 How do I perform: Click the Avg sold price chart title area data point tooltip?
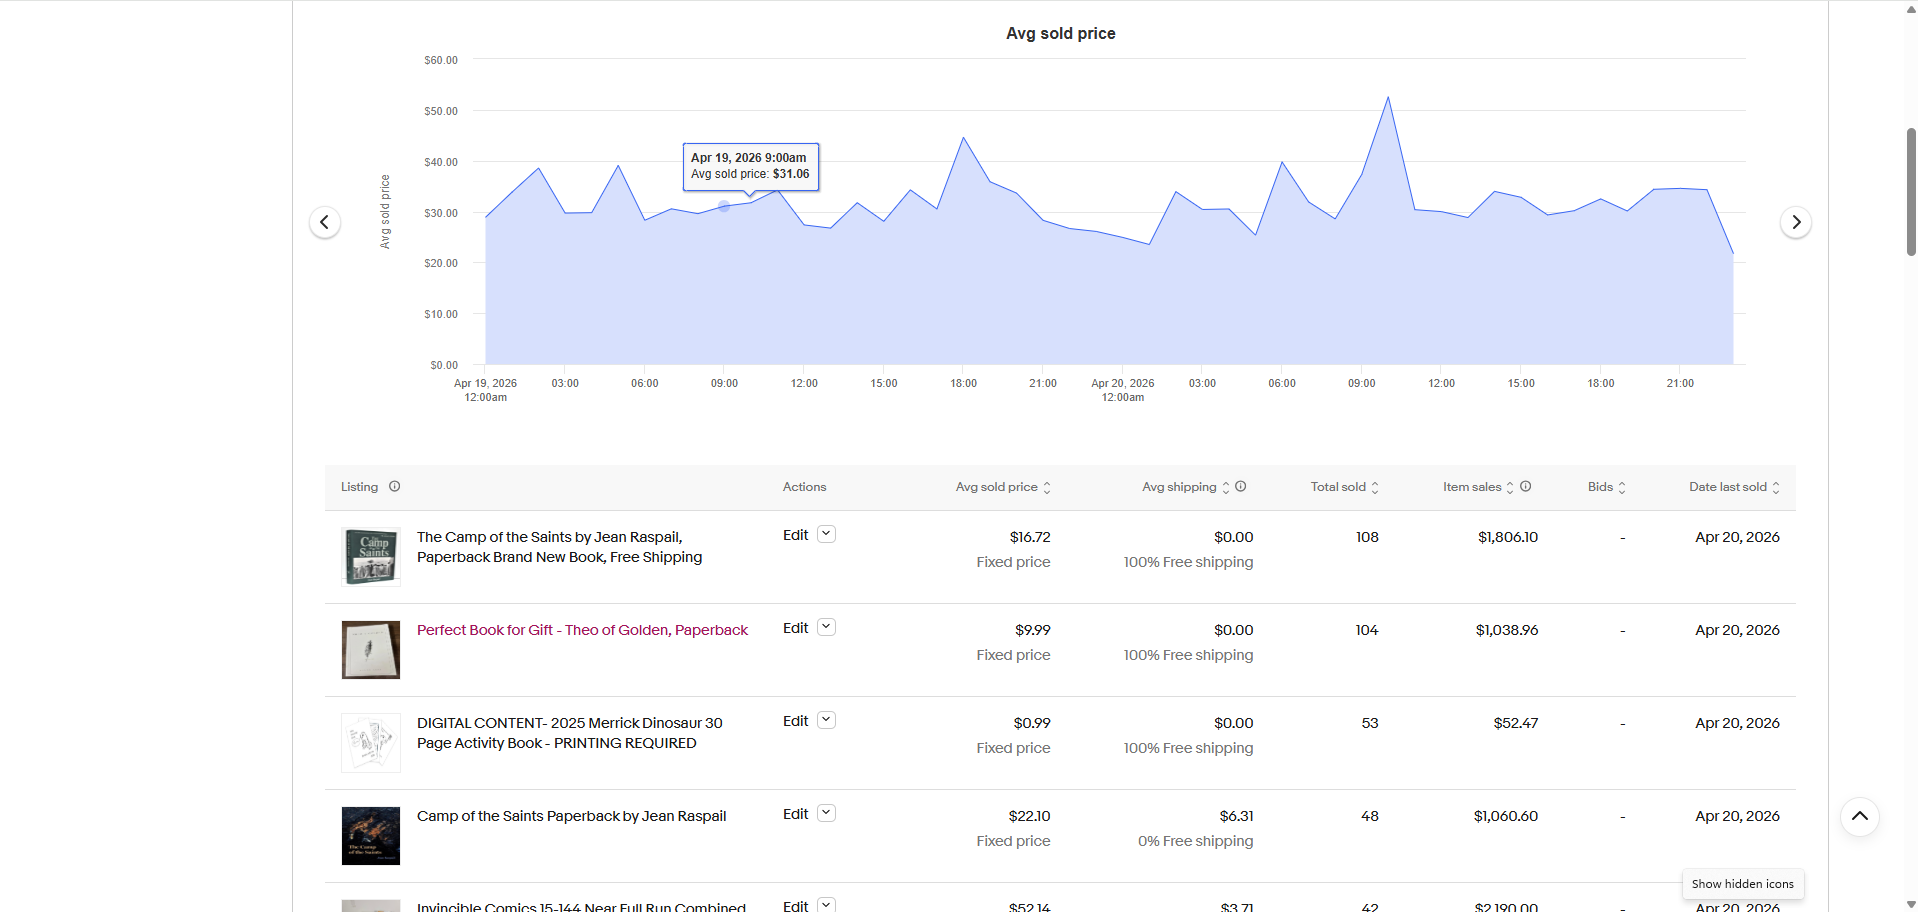pyautogui.click(x=750, y=166)
